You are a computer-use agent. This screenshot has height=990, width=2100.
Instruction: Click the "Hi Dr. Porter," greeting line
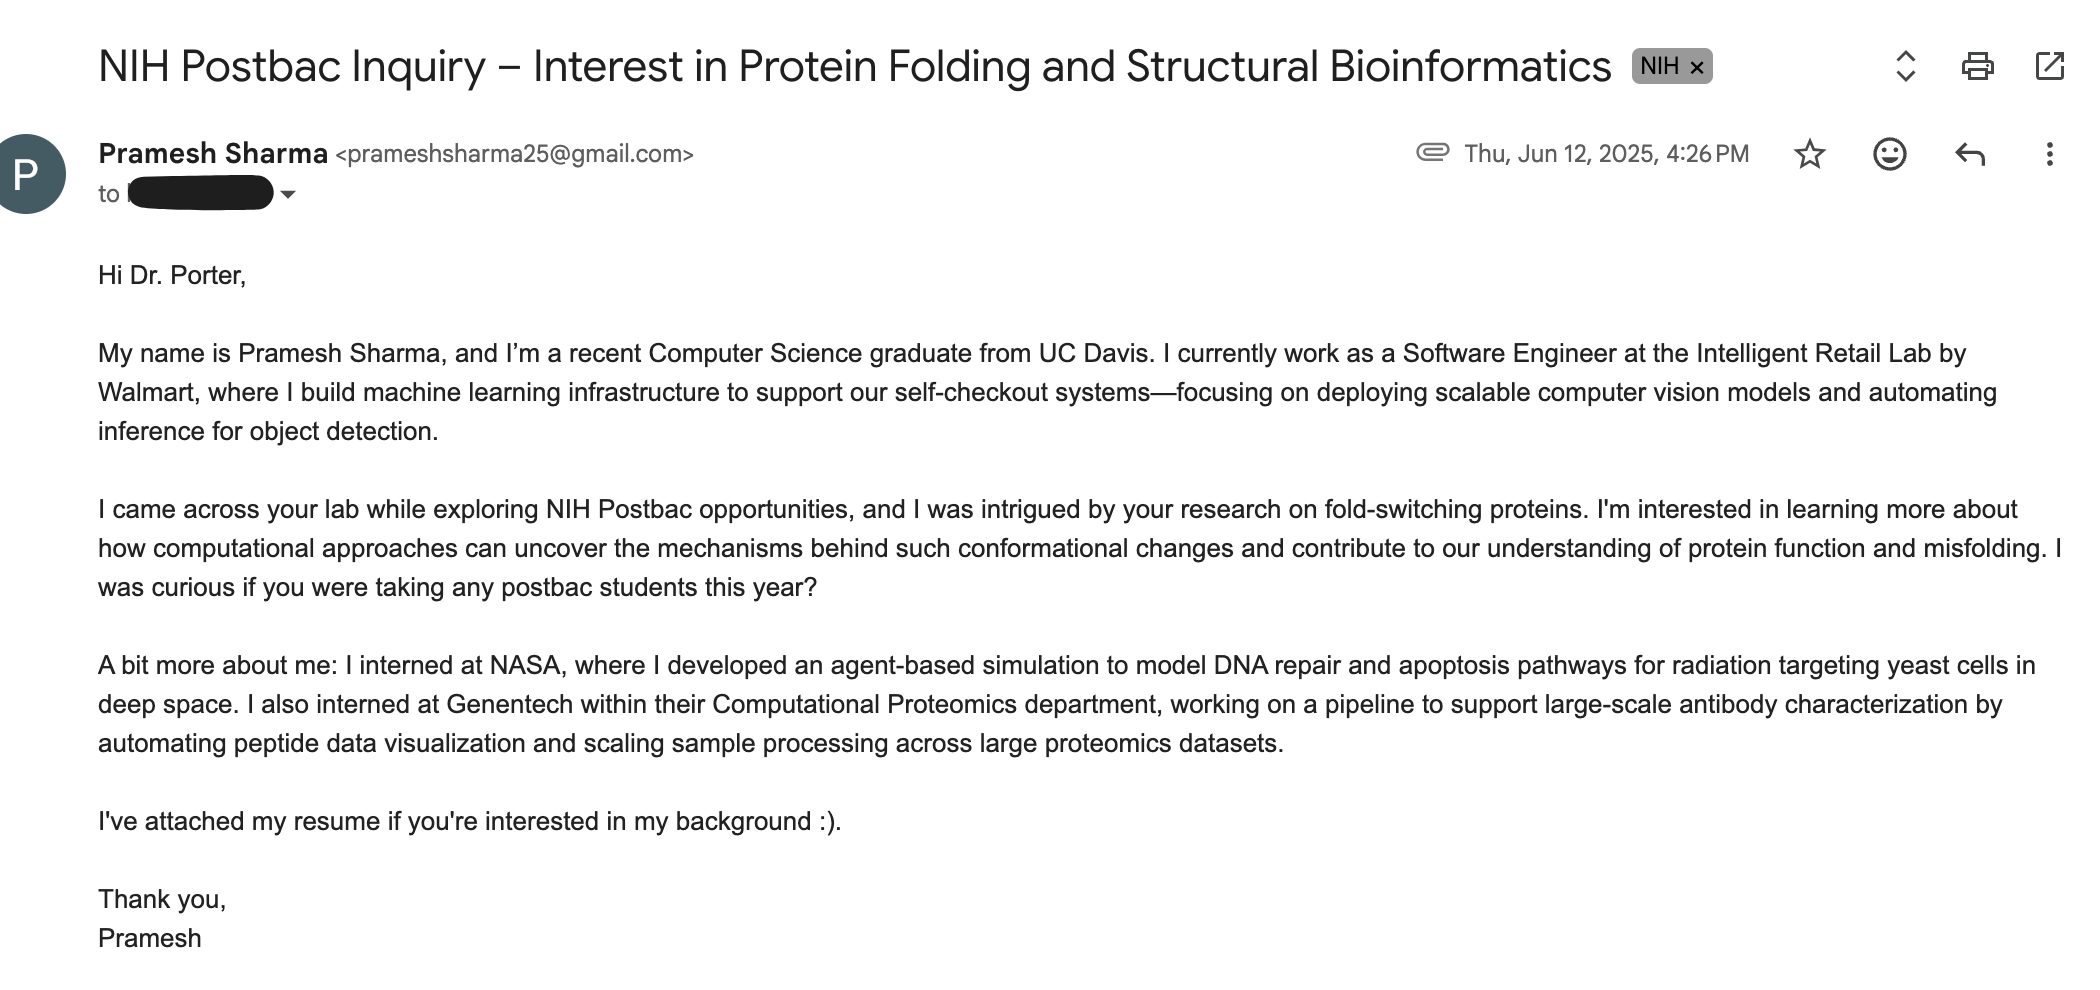(172, 275)
